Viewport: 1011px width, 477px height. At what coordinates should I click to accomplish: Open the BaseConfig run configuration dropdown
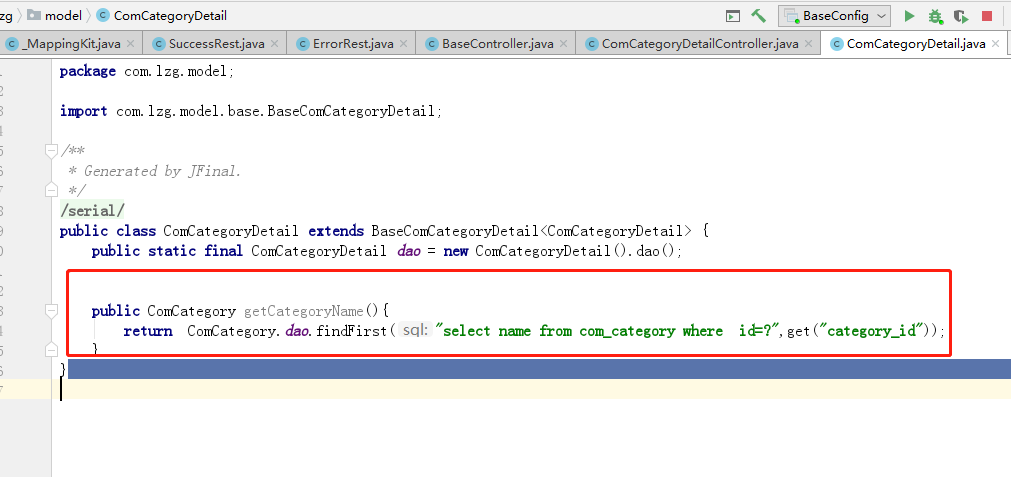coord(834,16)
